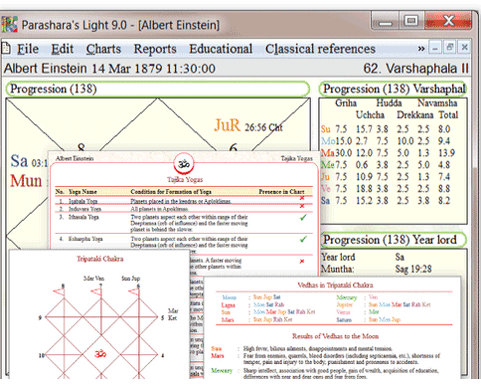Viewport: 481px width, 385px height.
Task: Close the inner document window
Action: [464, 48]
